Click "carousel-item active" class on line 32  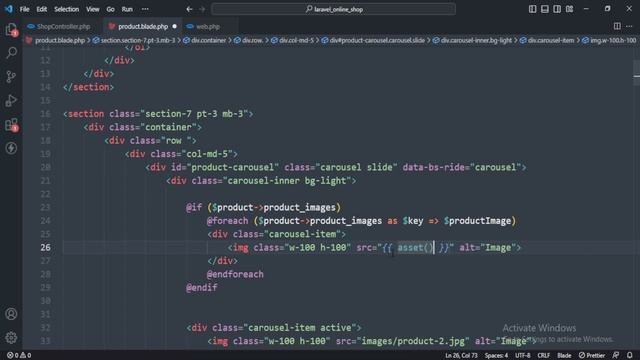(302, 327)
